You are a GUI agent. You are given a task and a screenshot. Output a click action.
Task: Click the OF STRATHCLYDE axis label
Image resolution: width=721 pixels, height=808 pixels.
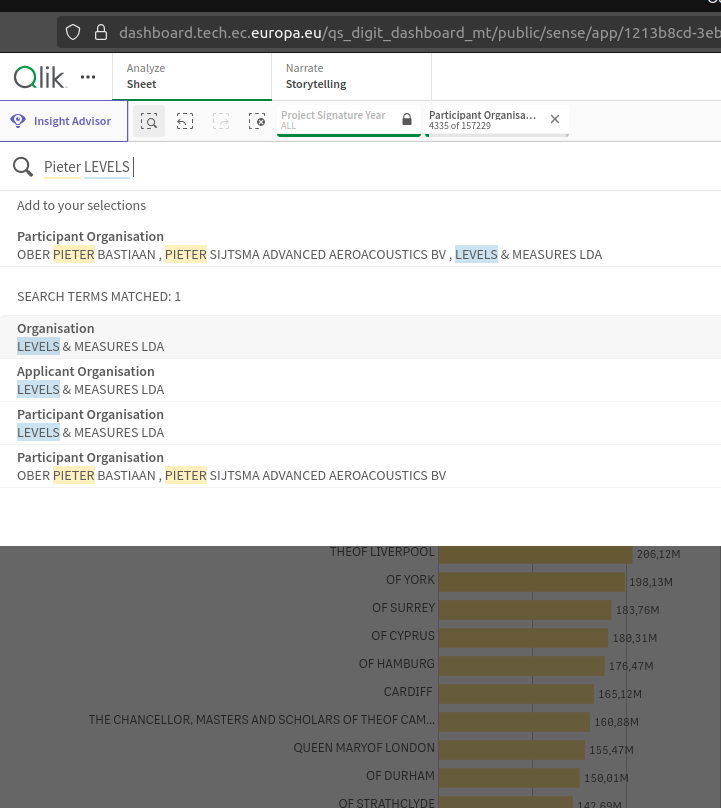click(387, 803)
